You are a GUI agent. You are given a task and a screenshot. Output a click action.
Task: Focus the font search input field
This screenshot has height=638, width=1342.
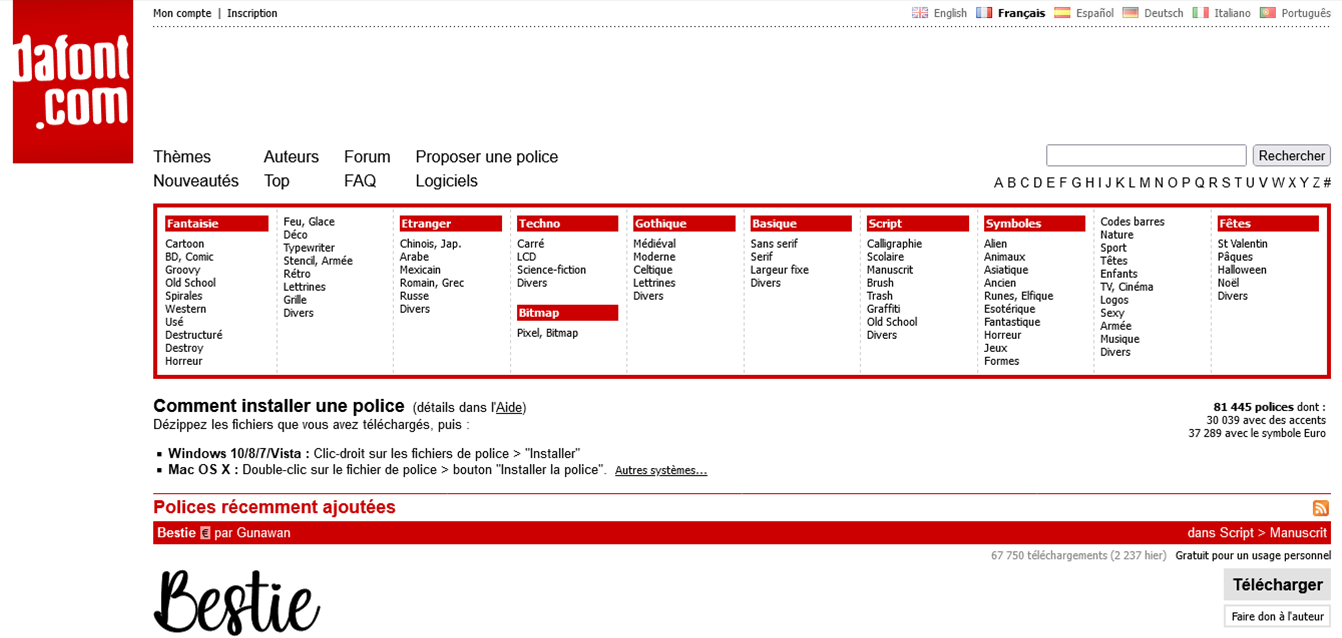[x=1146, y=155]
